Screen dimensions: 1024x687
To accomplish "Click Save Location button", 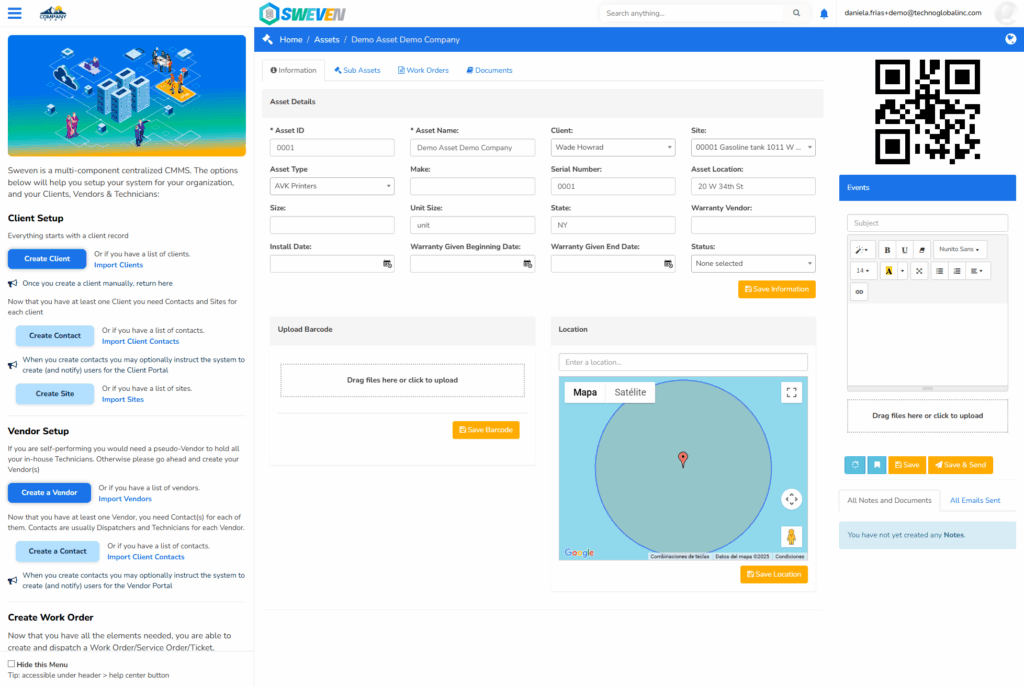I will 774,575.
